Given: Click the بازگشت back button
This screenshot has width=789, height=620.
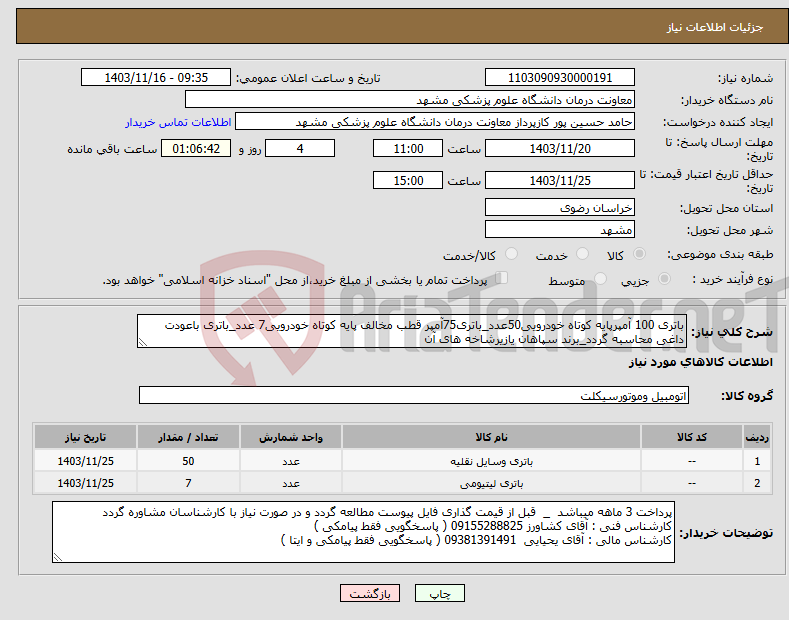Looking at the screenshot, I should click(370, 594).
